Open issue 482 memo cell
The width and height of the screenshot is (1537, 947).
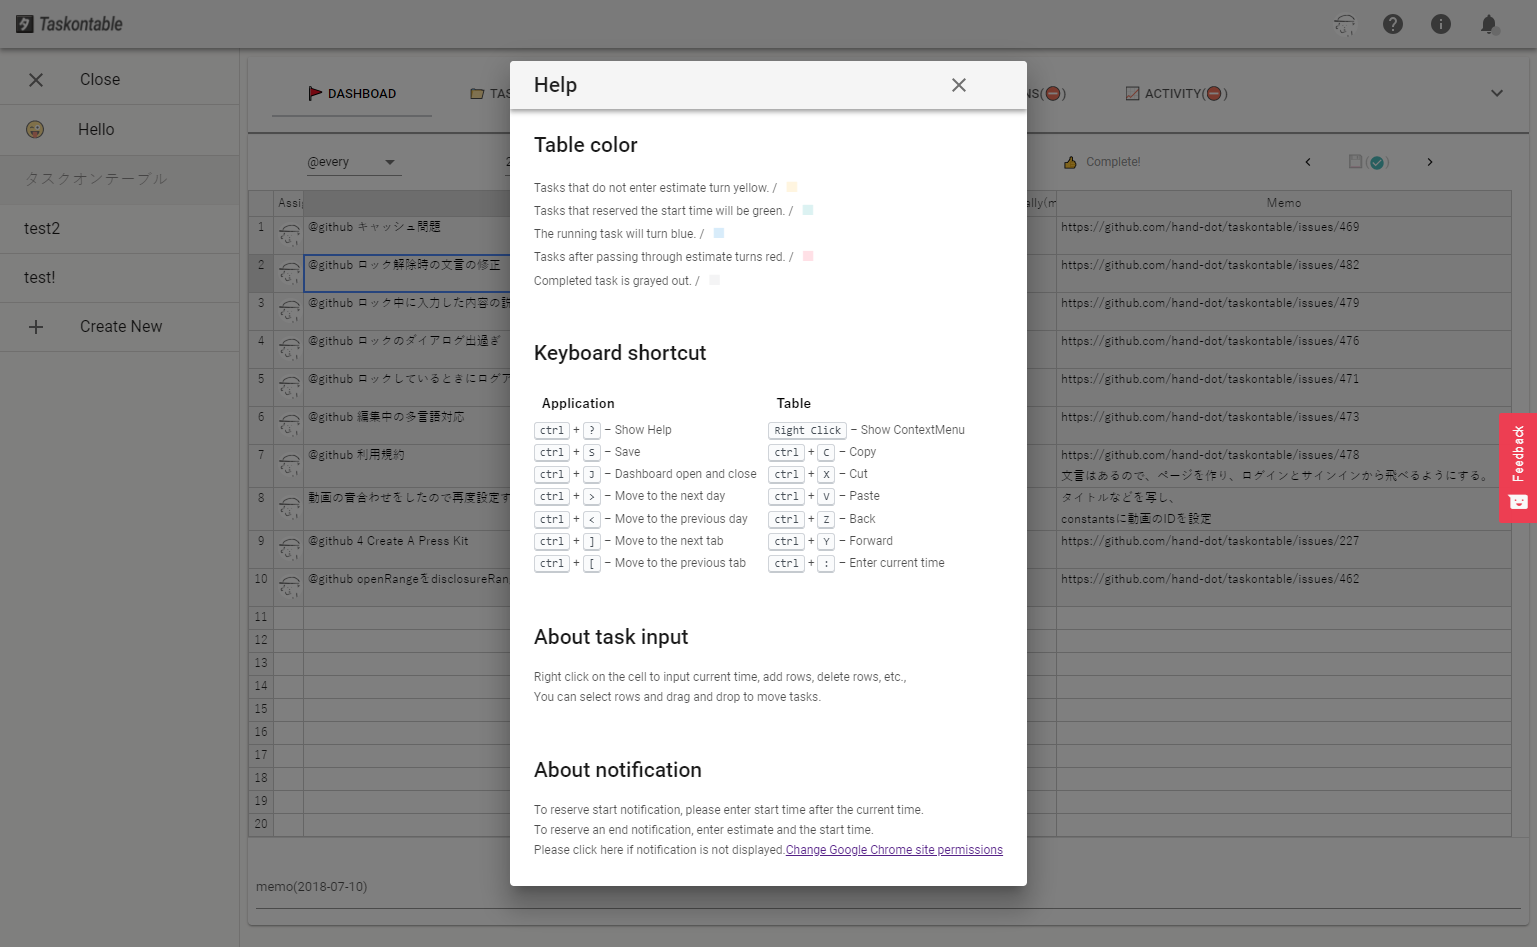tap(1283, 273)
